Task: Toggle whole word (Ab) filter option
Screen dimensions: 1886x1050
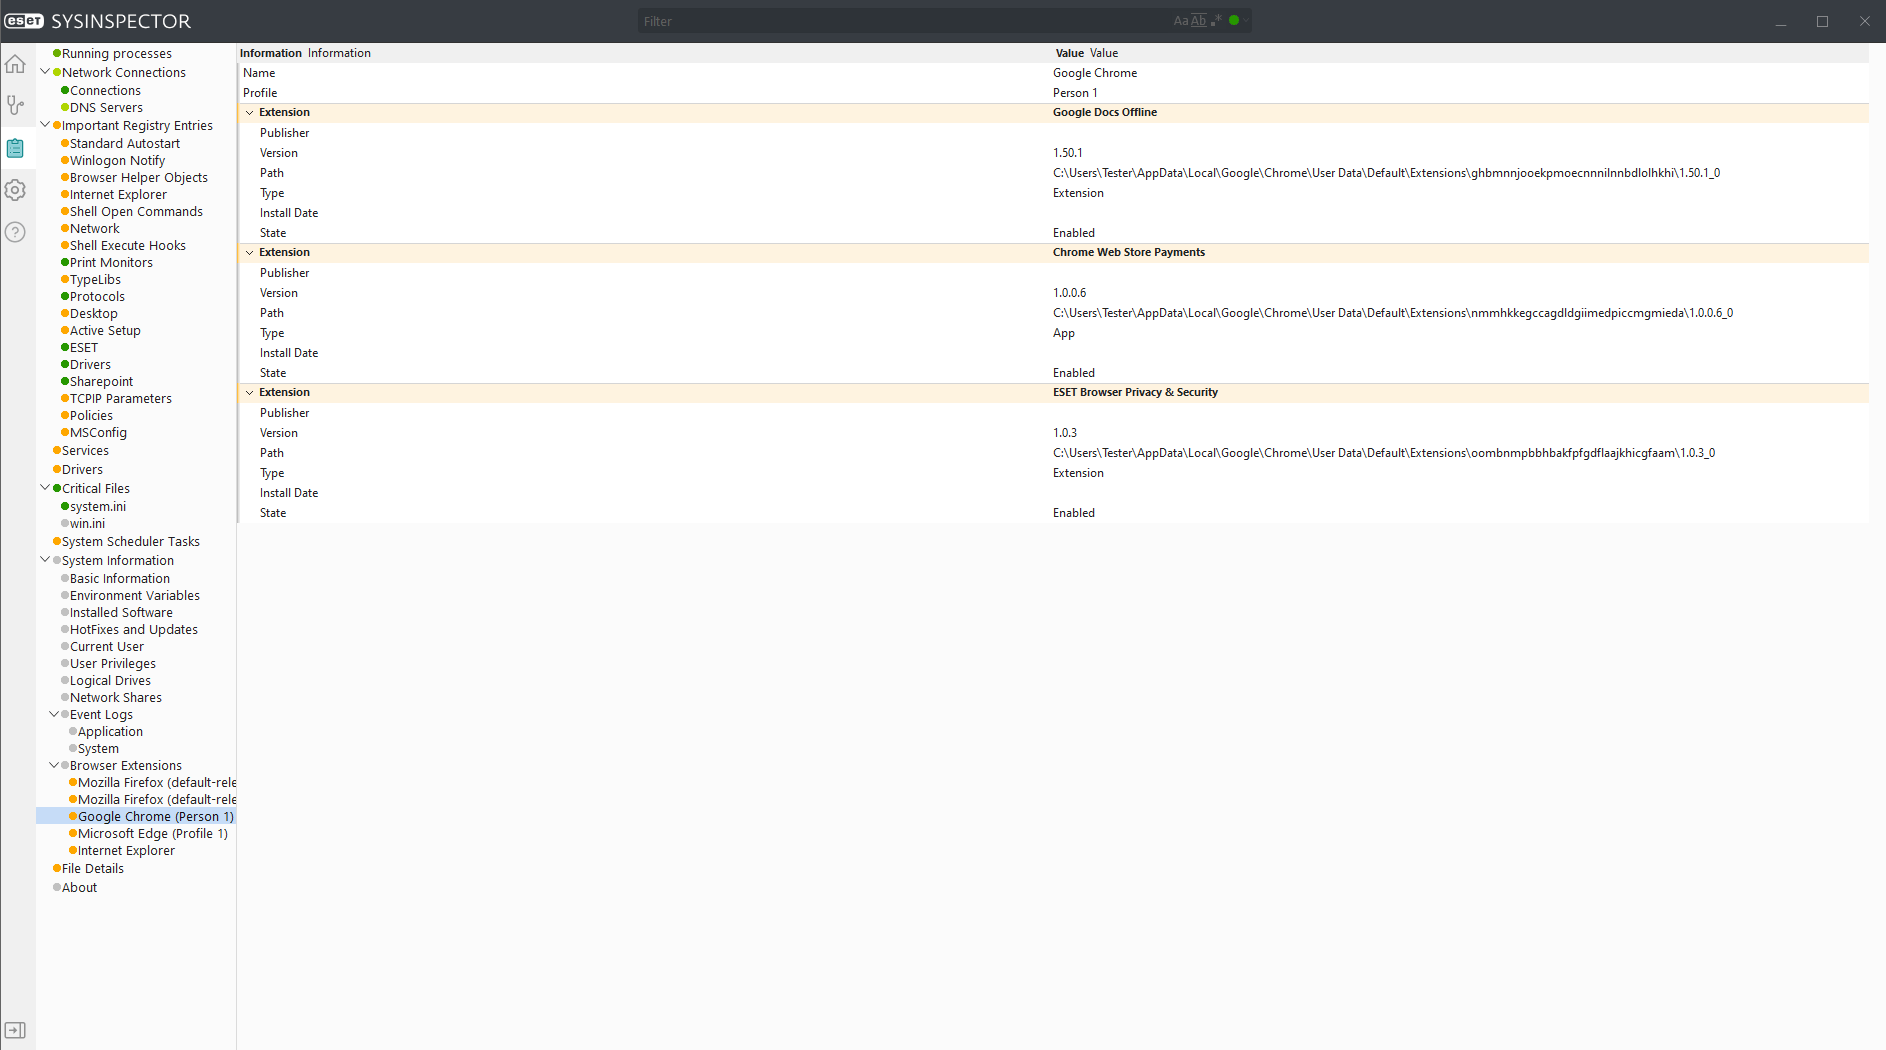Action: [1199, 21]
